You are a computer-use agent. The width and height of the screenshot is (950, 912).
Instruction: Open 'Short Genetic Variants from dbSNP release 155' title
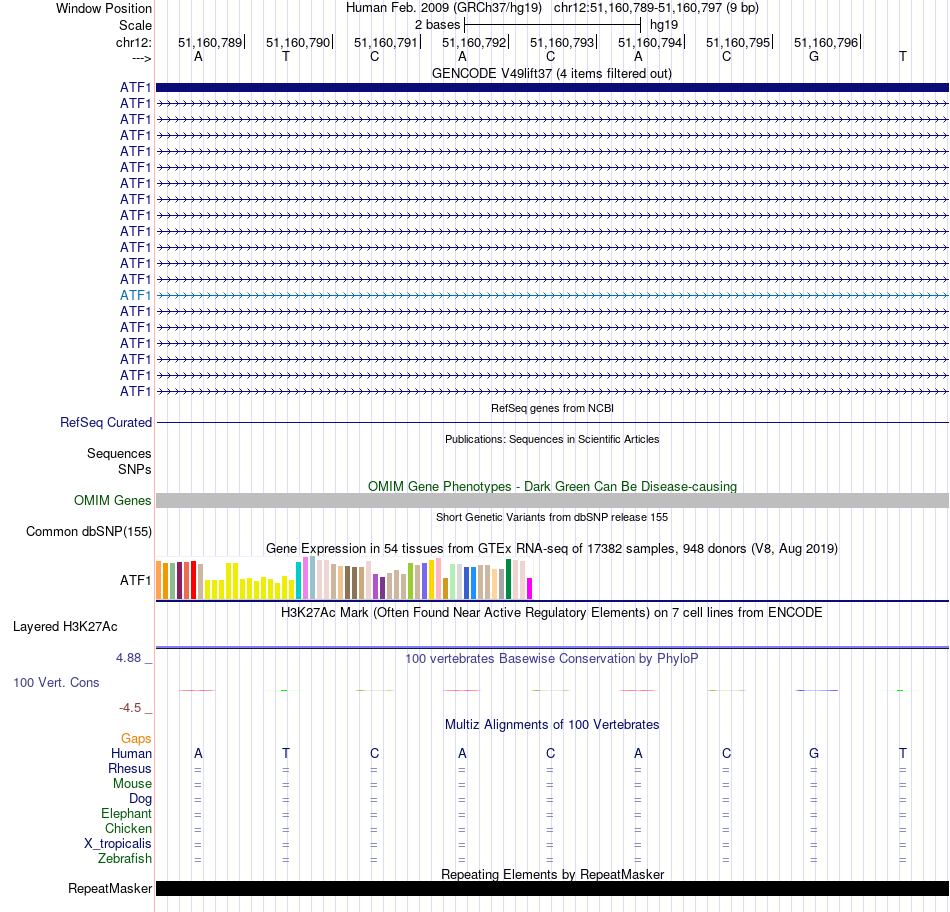point(552,517)
